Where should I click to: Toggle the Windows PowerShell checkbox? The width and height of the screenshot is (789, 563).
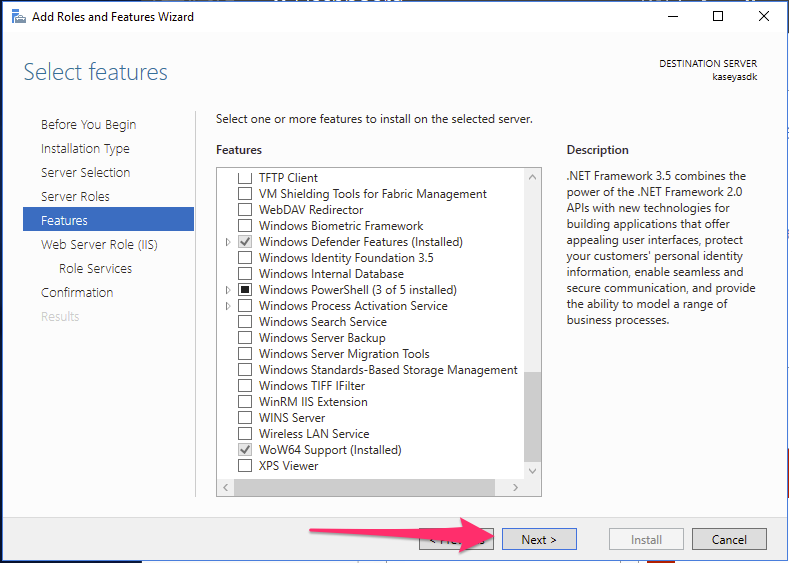tap(245, 290)
